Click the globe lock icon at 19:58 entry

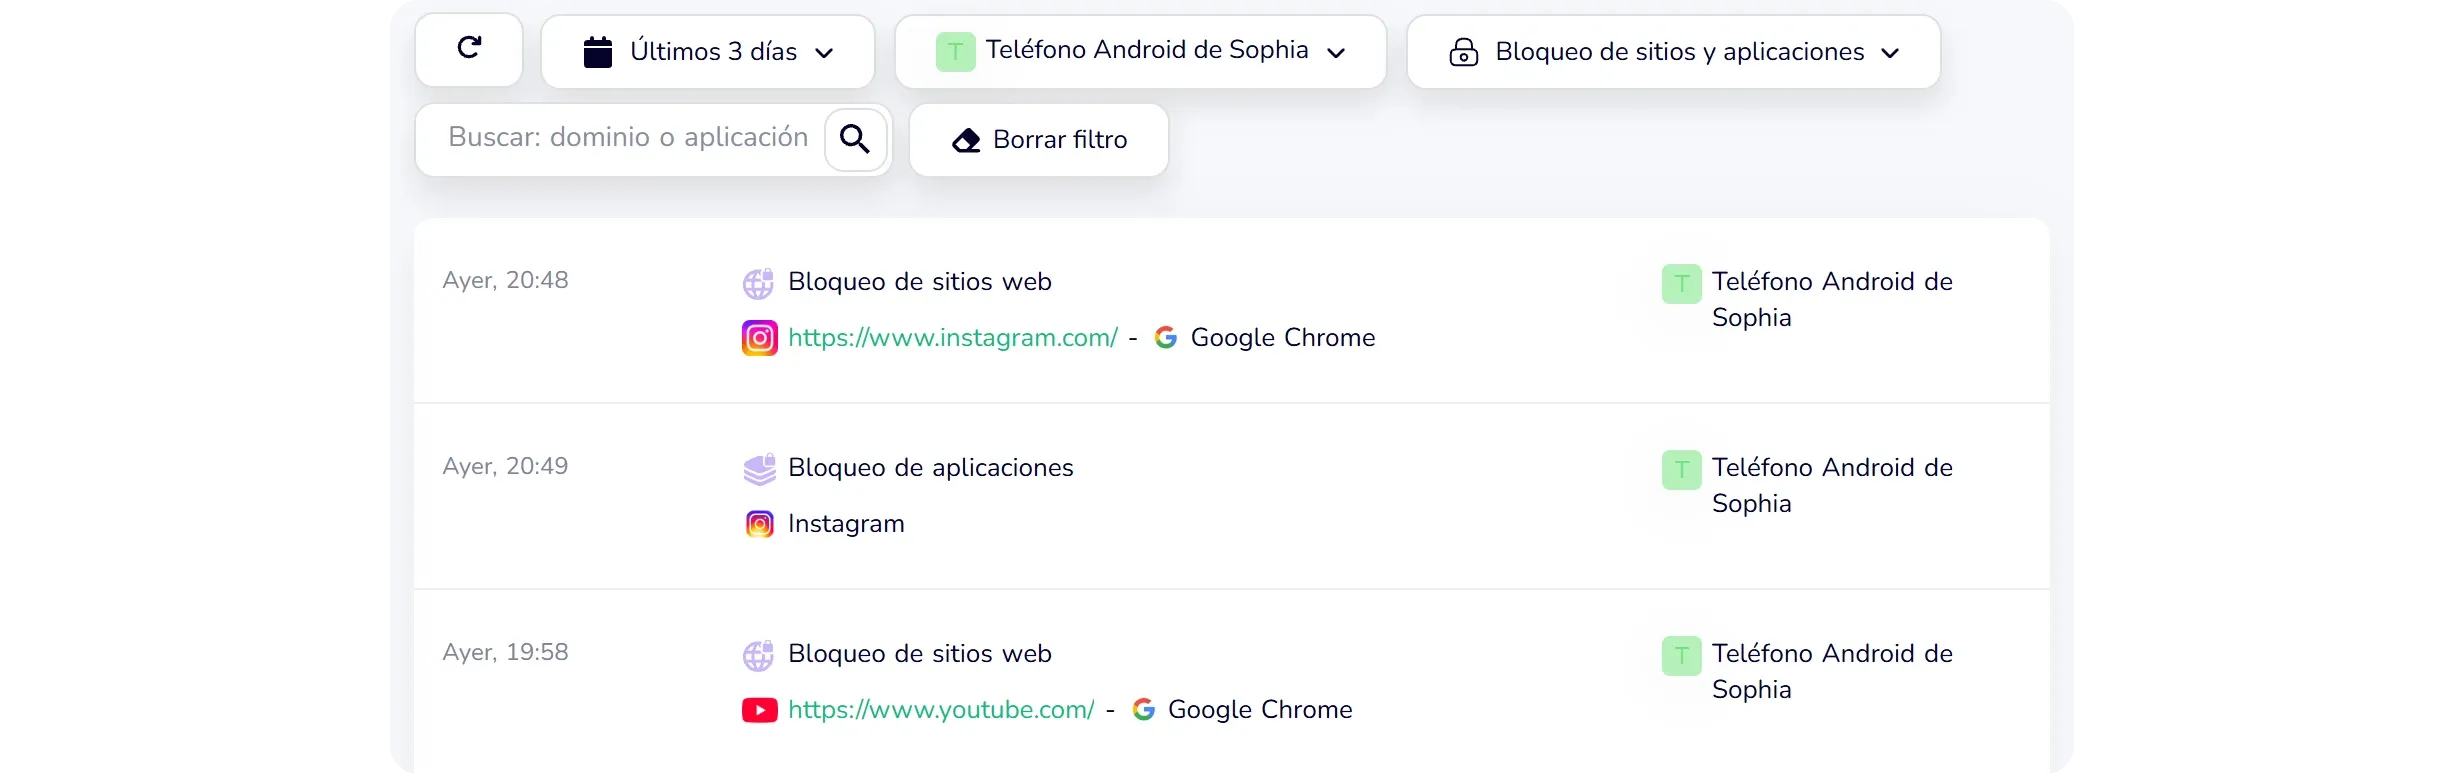pos(759,655)
